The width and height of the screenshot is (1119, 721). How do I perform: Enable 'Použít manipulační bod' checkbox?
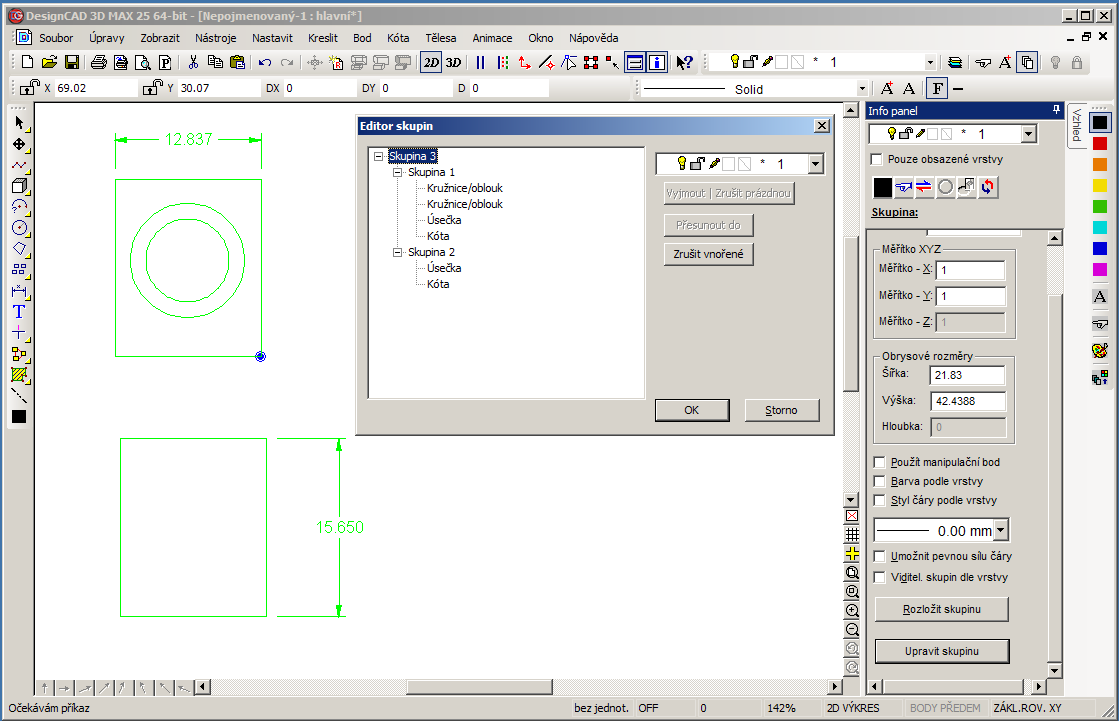880,463
